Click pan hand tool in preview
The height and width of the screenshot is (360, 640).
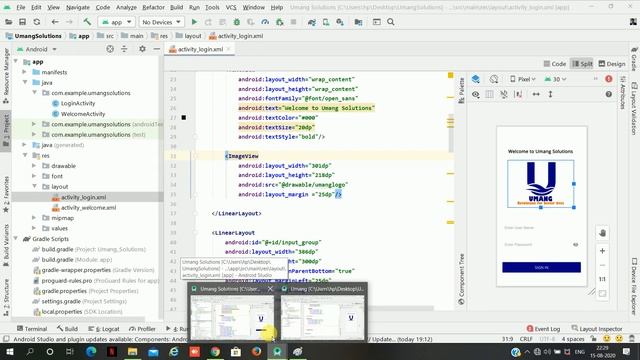point(602,233)
